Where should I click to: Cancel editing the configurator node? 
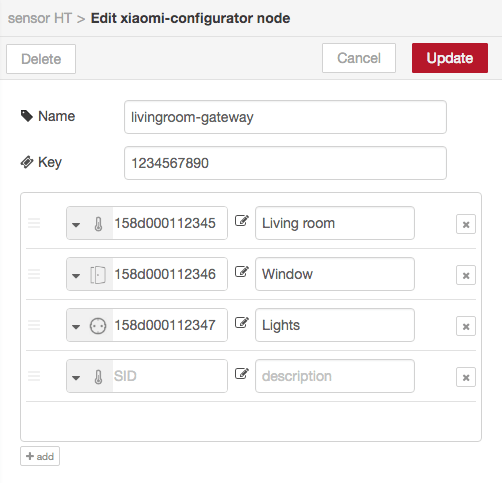pos(359,58)
